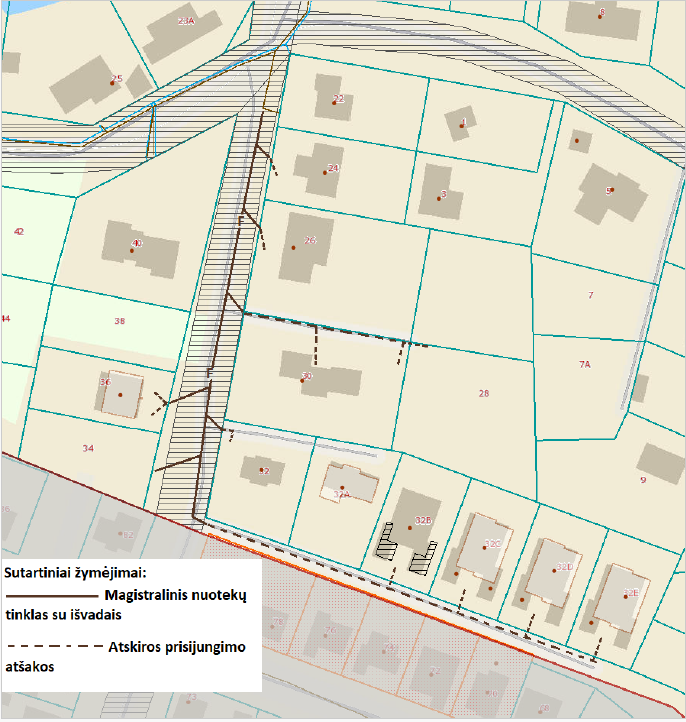
Task: Click the parcel labeled 34
Action: pos(88,448)
